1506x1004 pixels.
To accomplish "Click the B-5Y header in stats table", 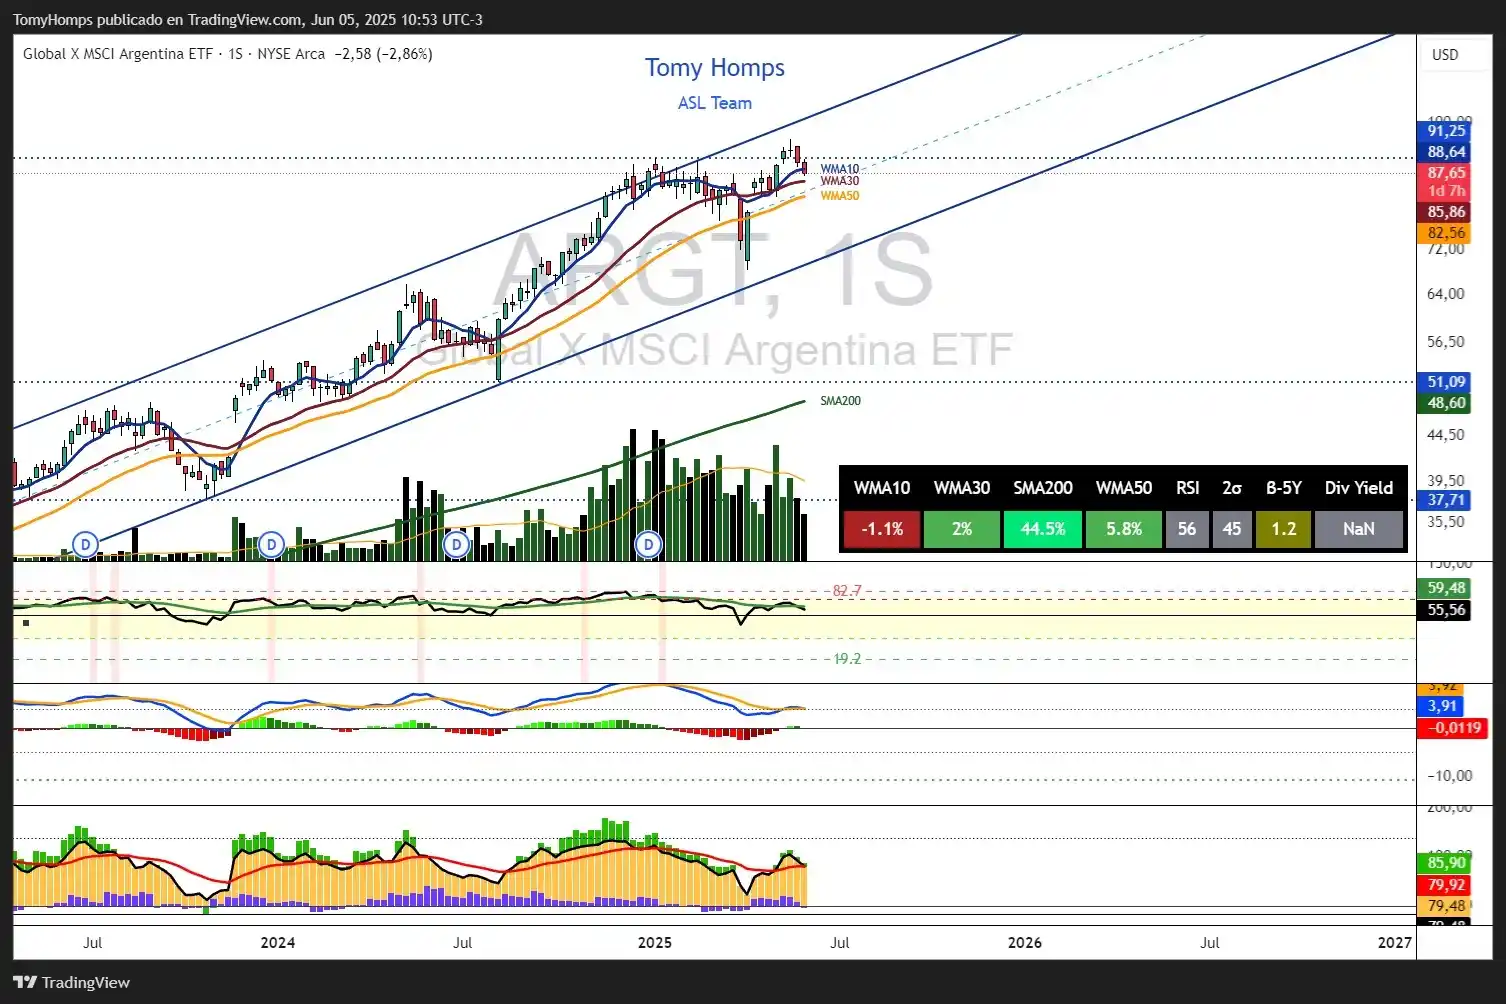I will click(x=1284, y=488).
